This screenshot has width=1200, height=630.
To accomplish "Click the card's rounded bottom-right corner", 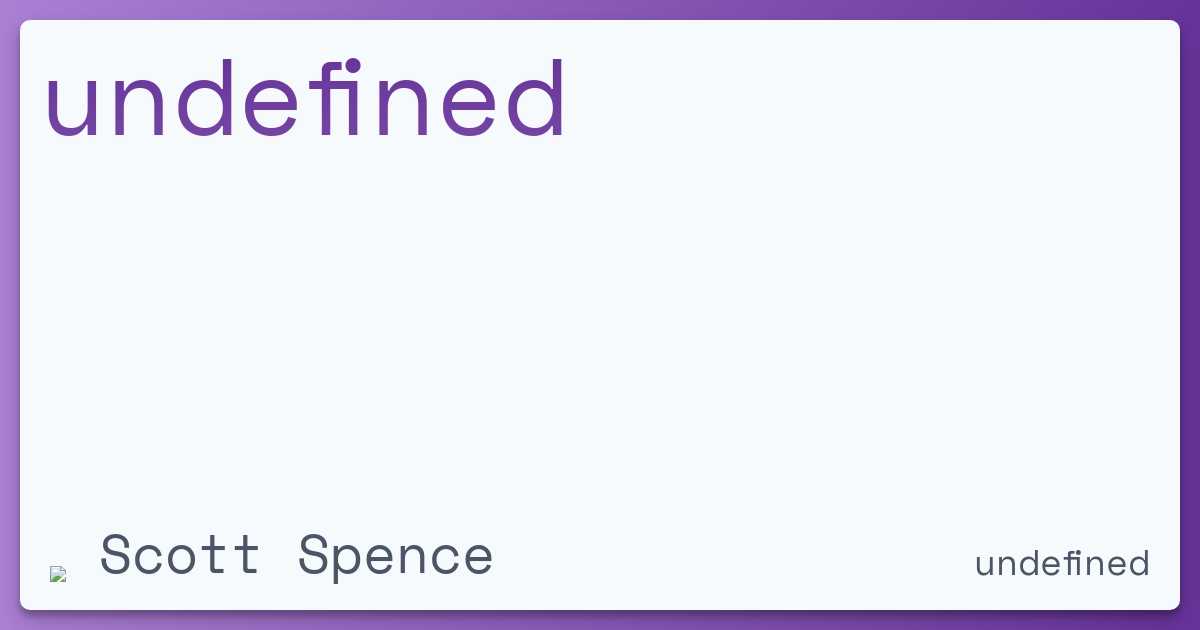I will (x=1176, y=605).
